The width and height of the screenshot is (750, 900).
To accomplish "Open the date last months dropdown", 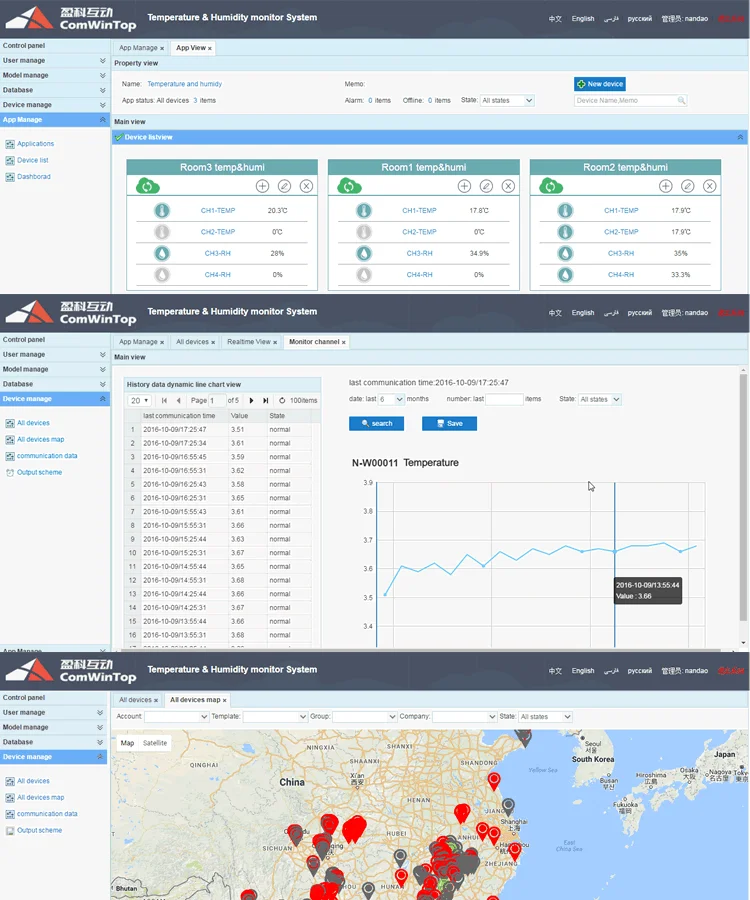I will pos(392,399).
